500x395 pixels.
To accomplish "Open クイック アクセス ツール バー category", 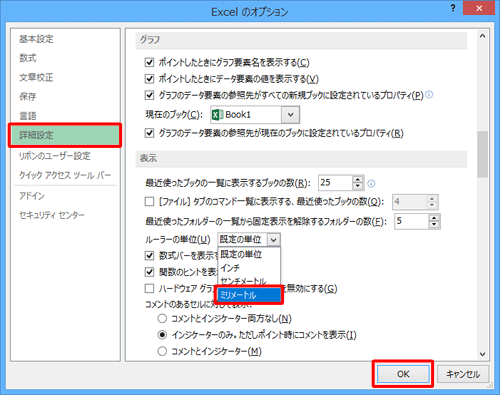I will [65, 175].
